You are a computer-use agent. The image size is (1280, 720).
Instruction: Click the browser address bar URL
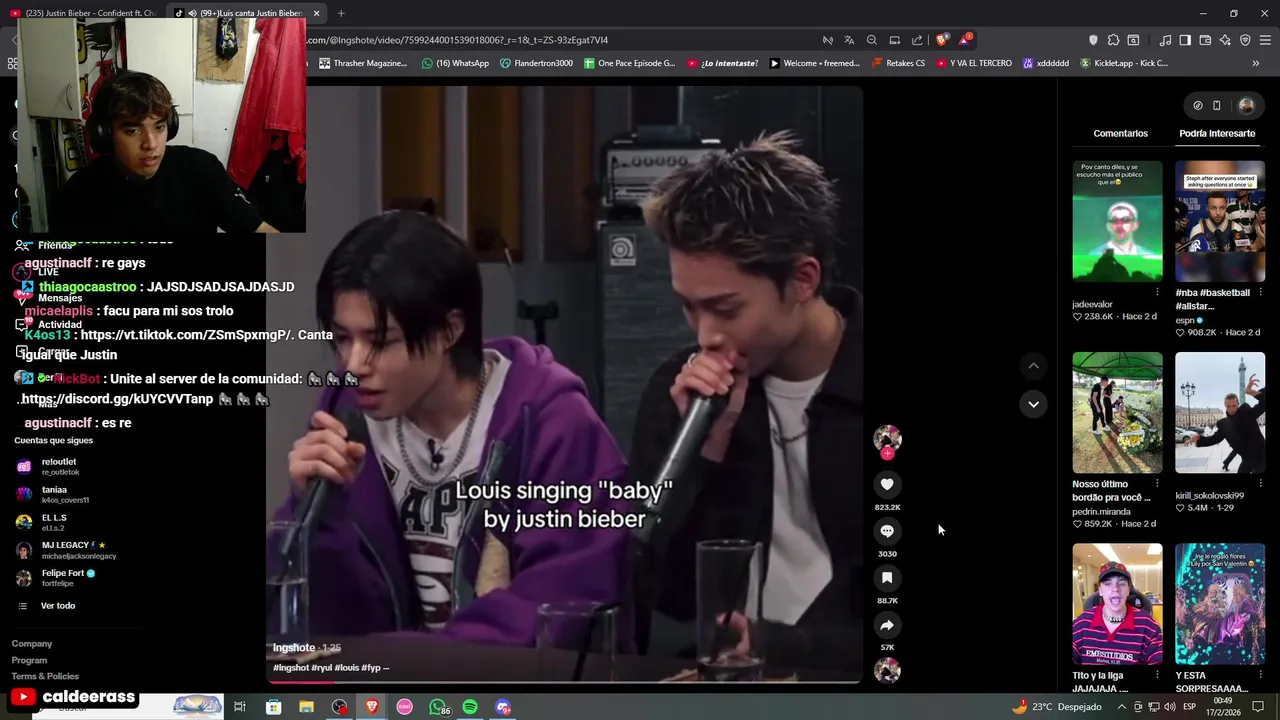pyautogui.click(x=457, y=40)
